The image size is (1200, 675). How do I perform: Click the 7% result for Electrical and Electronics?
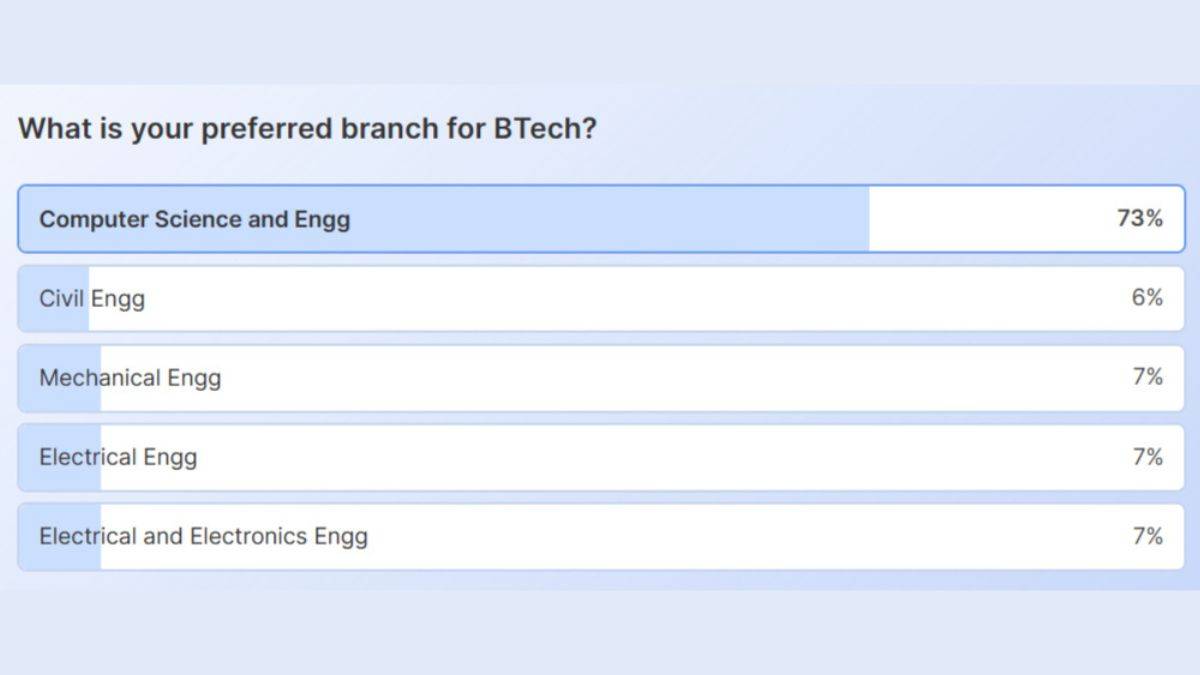tap(1147, 536)
